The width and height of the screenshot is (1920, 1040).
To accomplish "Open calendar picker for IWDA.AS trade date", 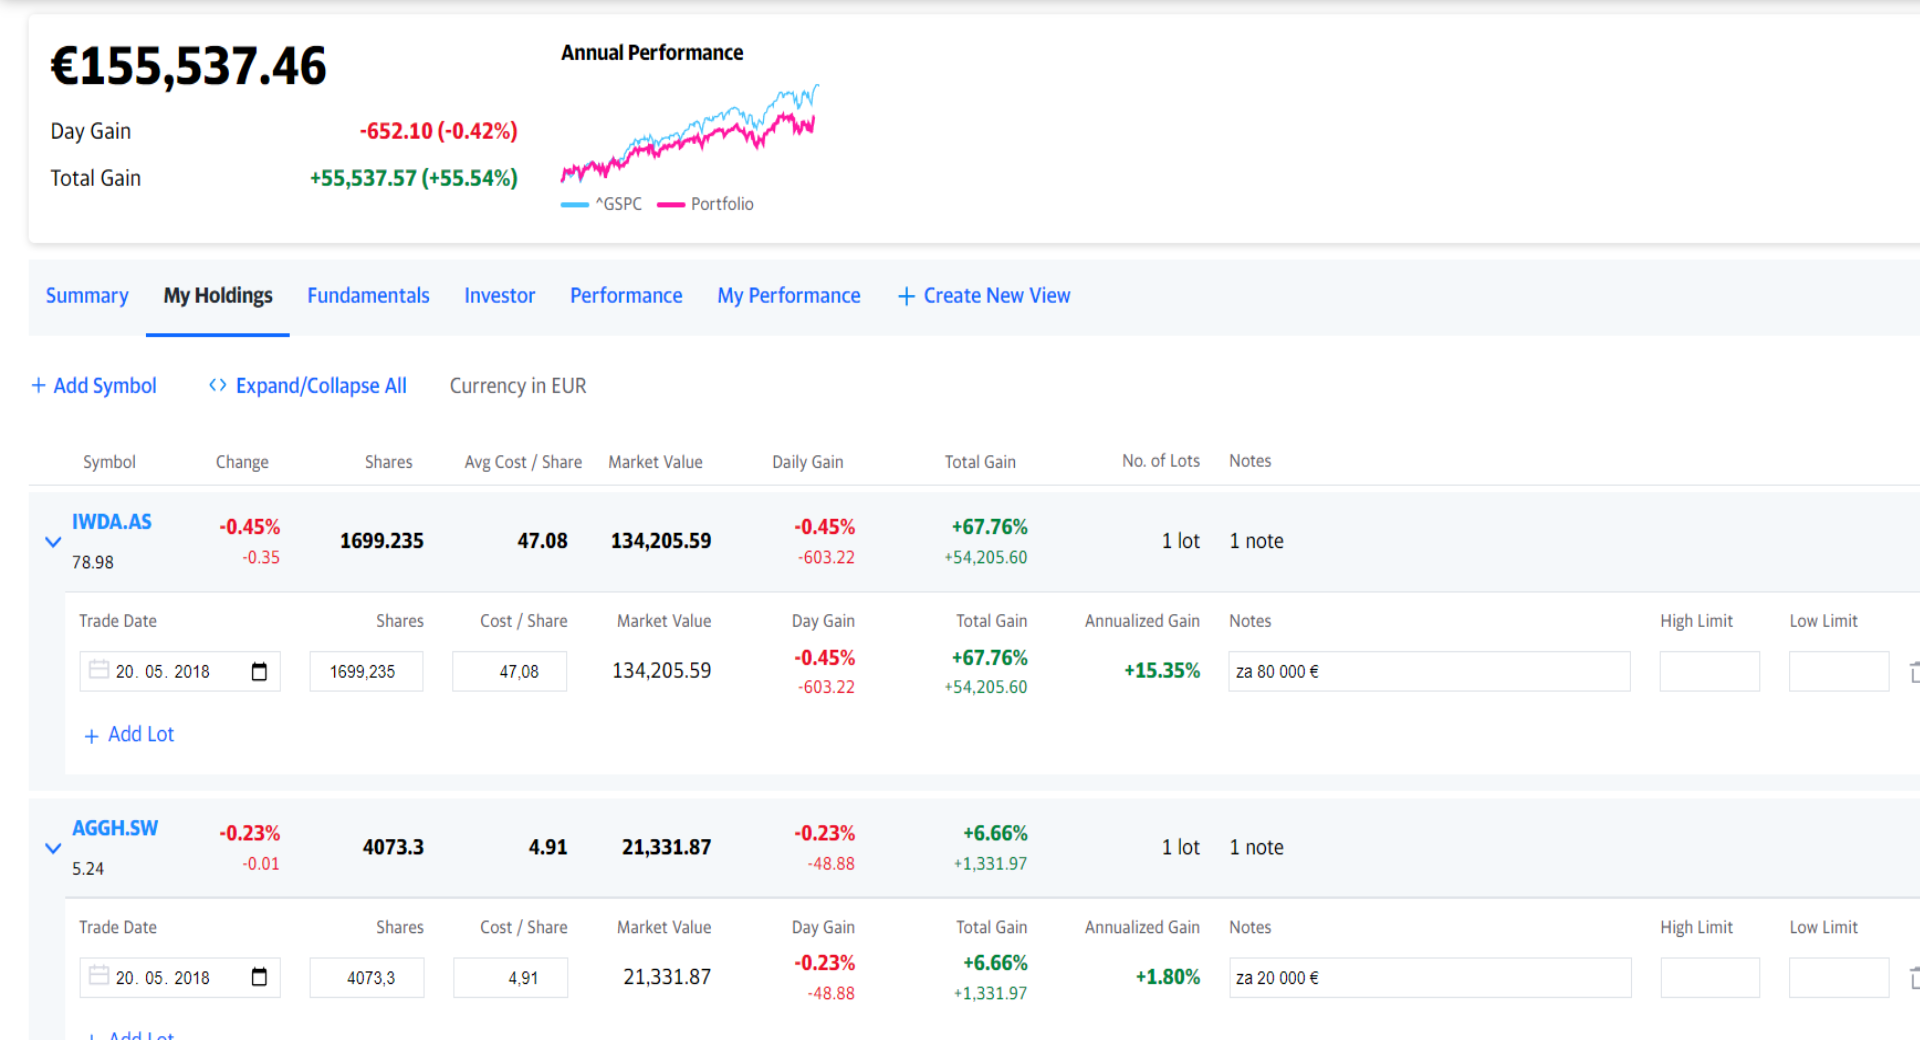I will tap(259, 672).
